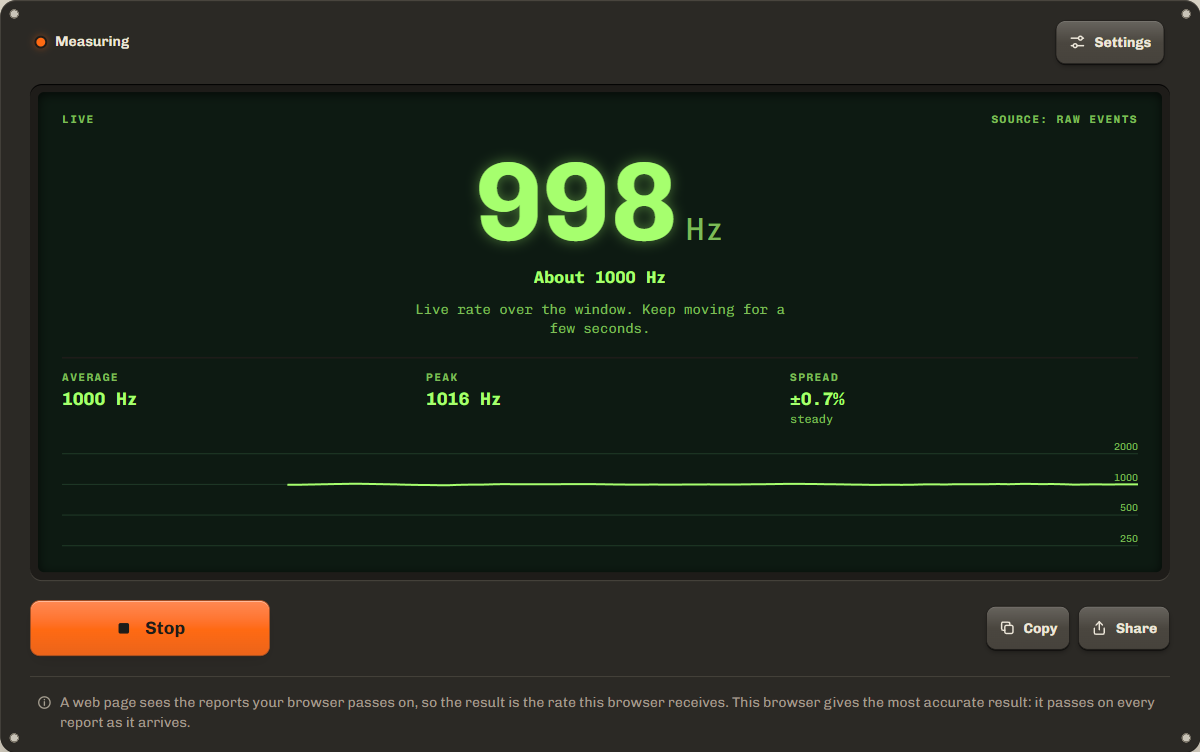The image size is (1200, 752).
Task: Click the square stop icon
Action: click(x=124, y=628)
